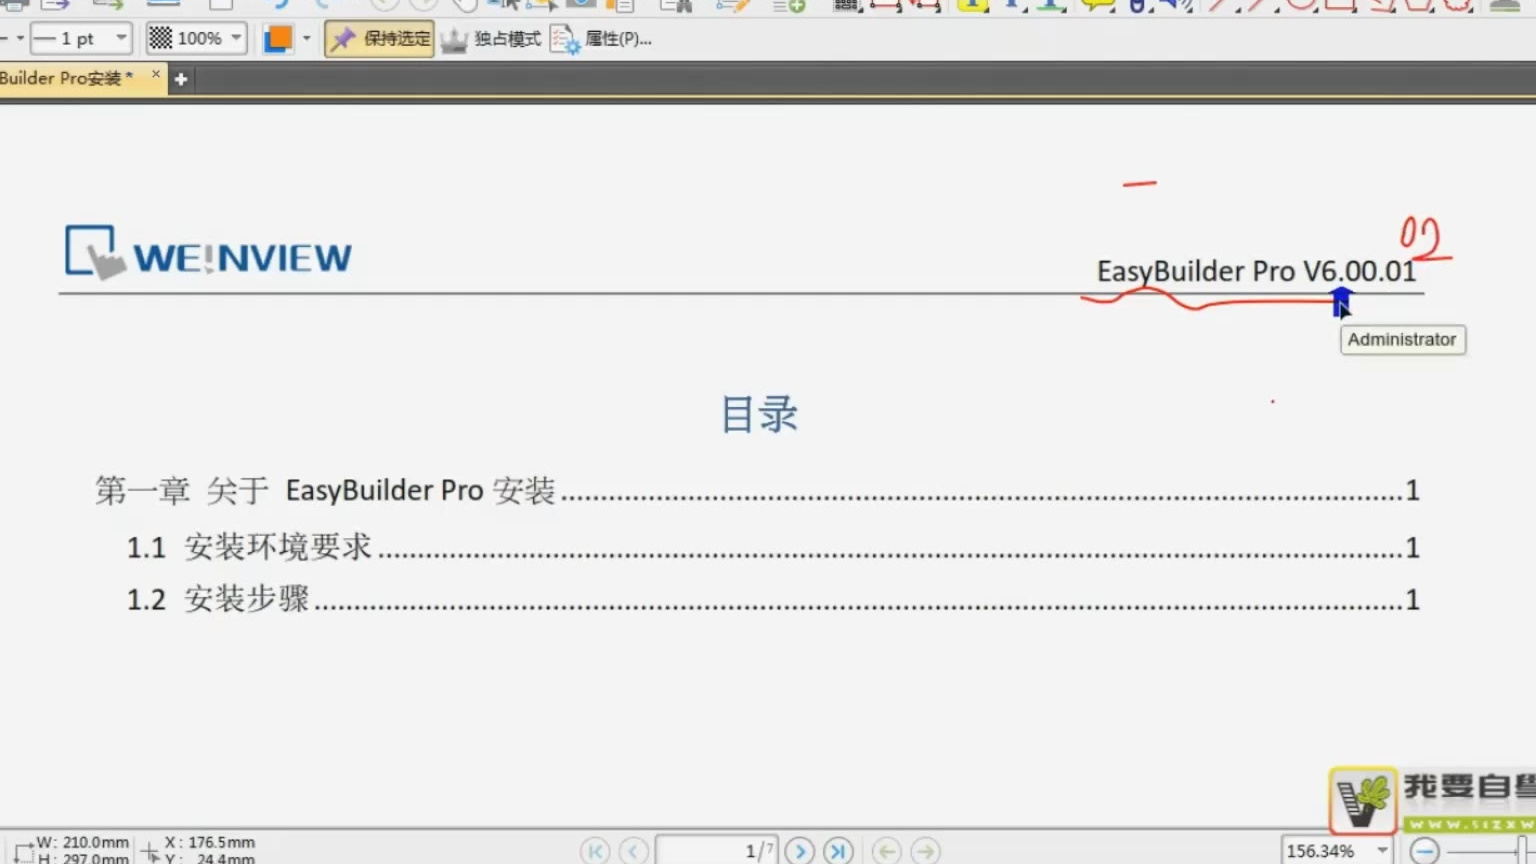Activate 独占模式 exclusive mode
This screenshot has width=1536, height=864.
tap(491, 39)
